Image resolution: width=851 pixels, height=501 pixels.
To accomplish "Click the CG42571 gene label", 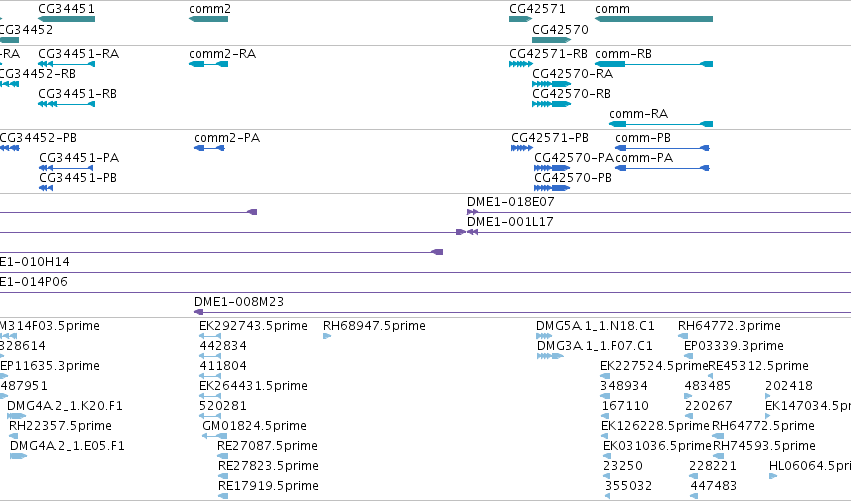I will (x=537, y=9).
